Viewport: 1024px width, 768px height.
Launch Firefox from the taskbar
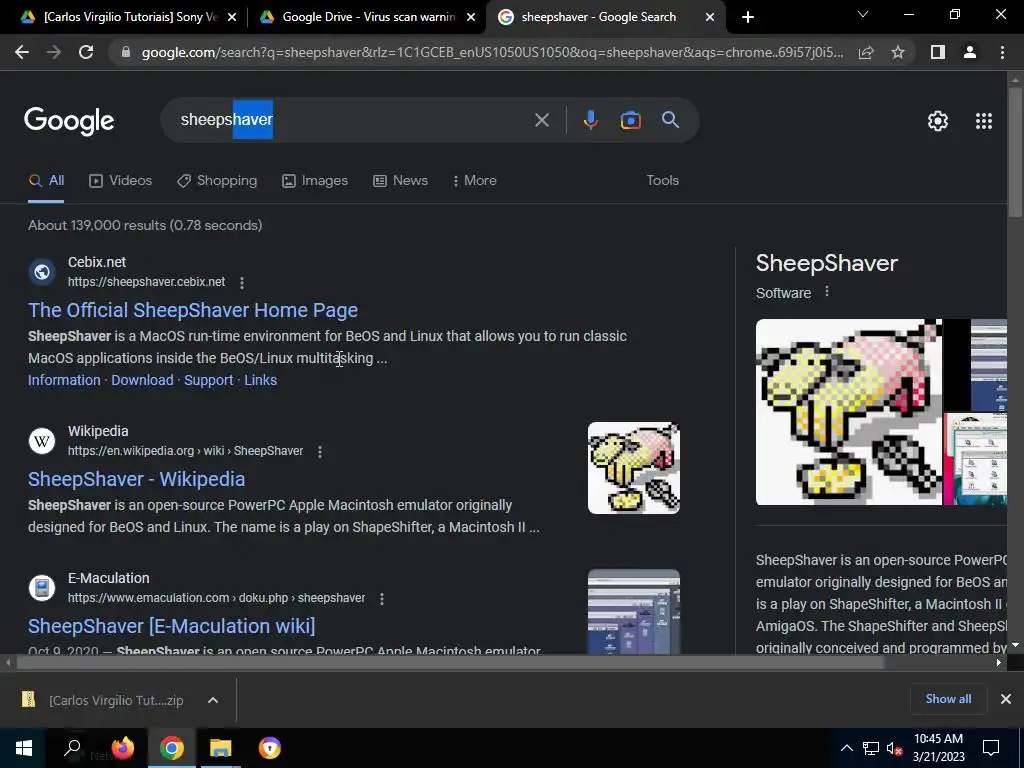click(122, 748)
